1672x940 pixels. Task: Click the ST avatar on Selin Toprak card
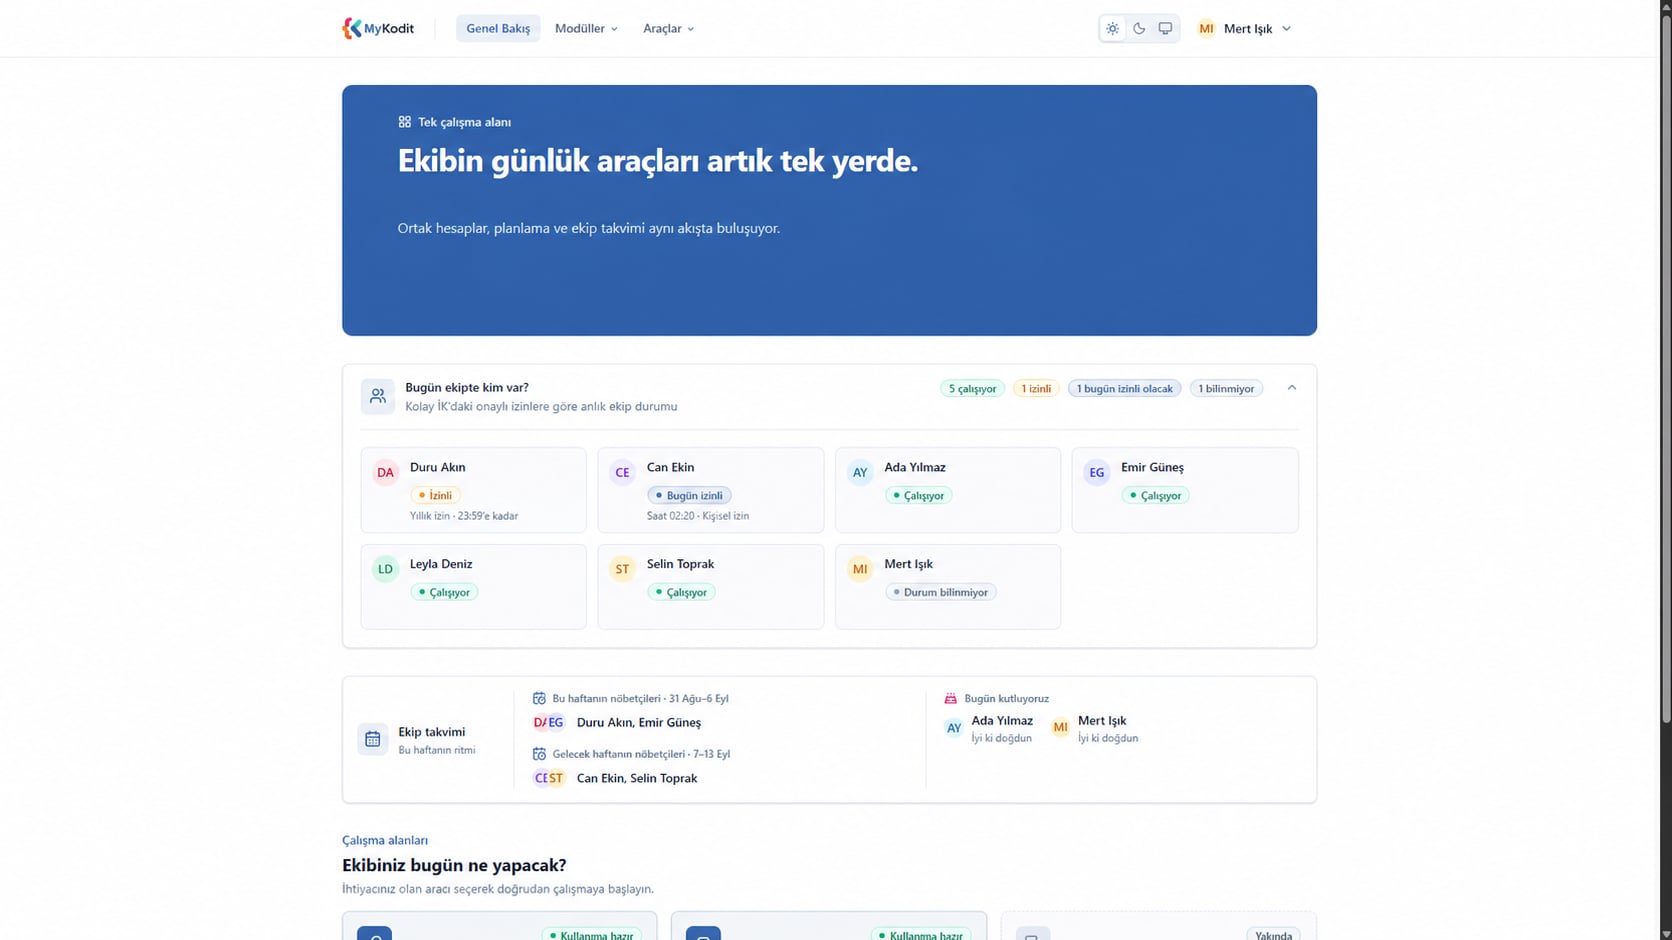point(622,569)
